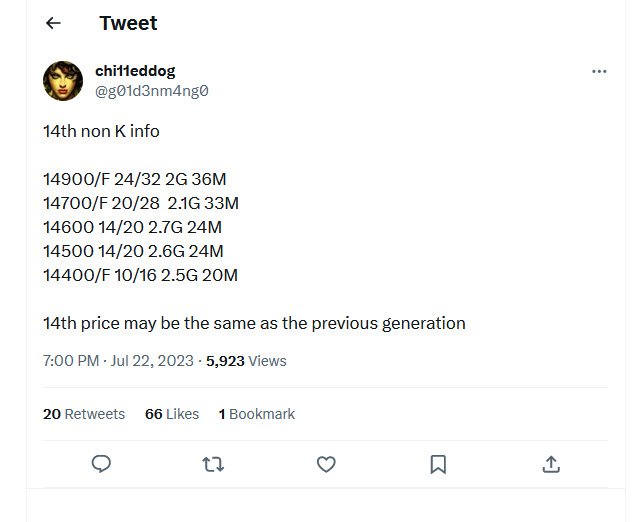Open the 1 Bookmark count

[x=257, y=414]
